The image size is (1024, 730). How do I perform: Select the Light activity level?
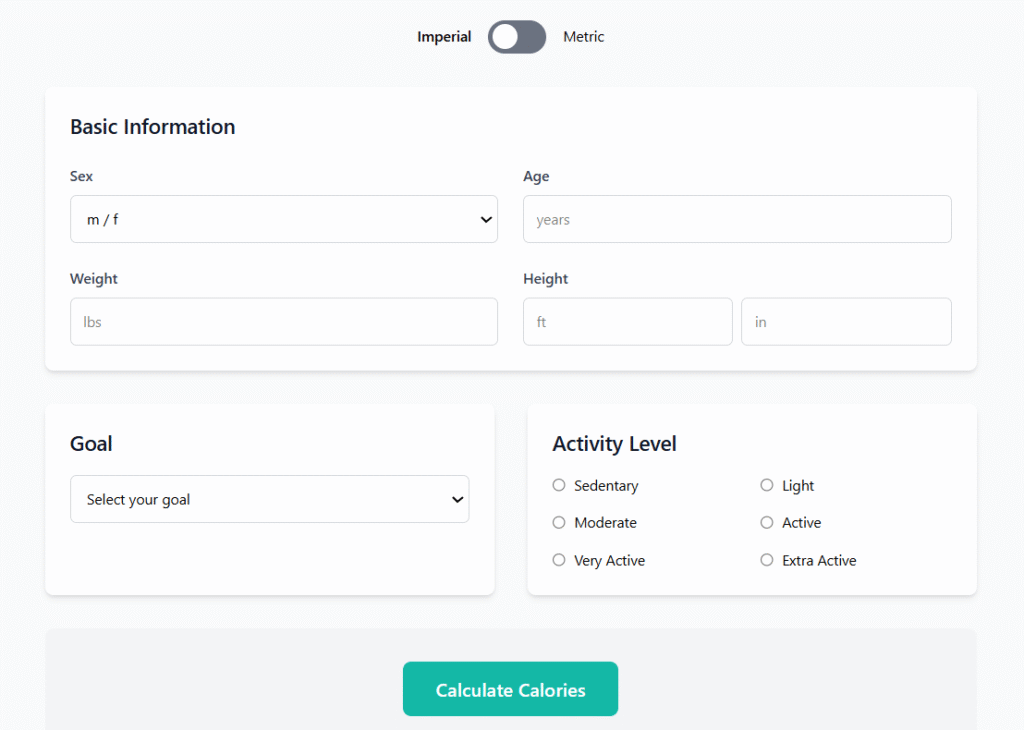coord(767,485)
